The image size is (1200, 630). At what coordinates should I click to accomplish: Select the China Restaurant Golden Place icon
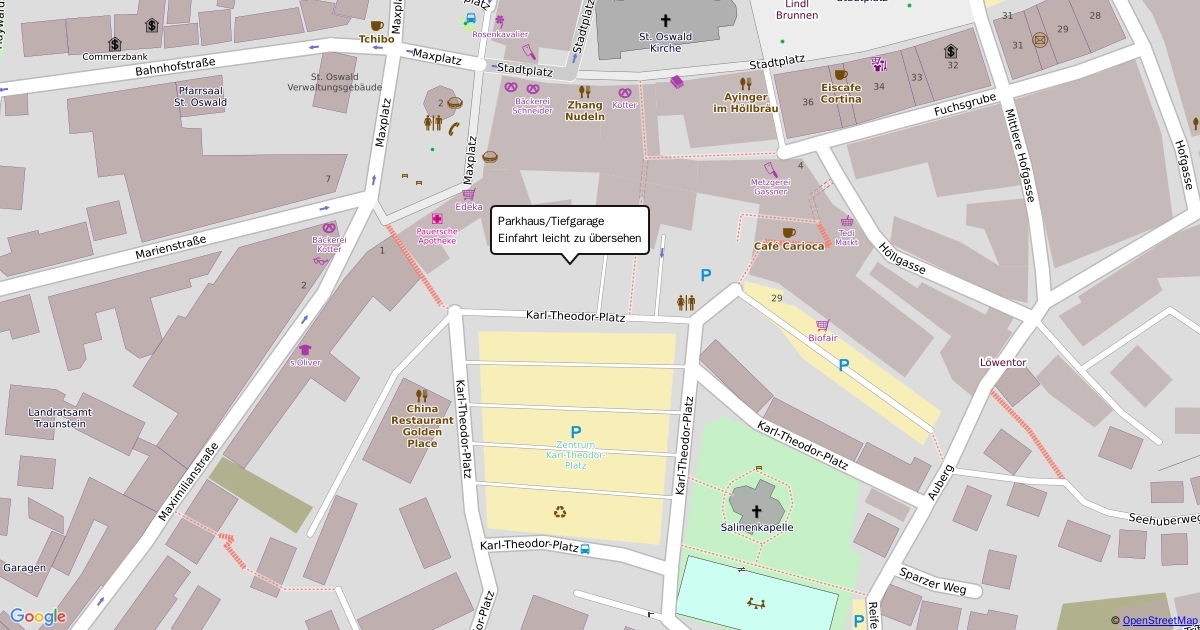click(x=421, y=395)
